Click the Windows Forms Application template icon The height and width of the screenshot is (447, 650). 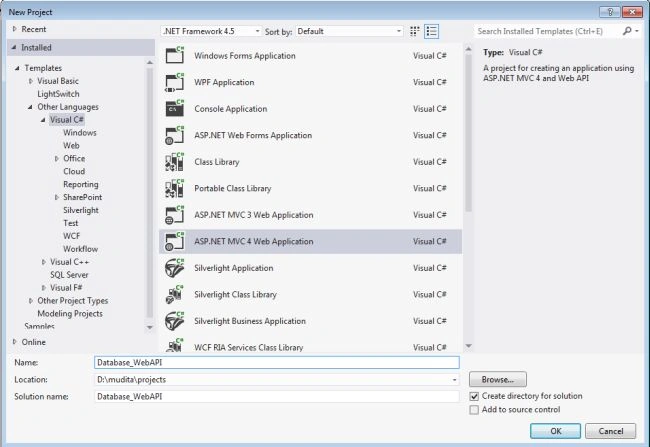[175, 55]
